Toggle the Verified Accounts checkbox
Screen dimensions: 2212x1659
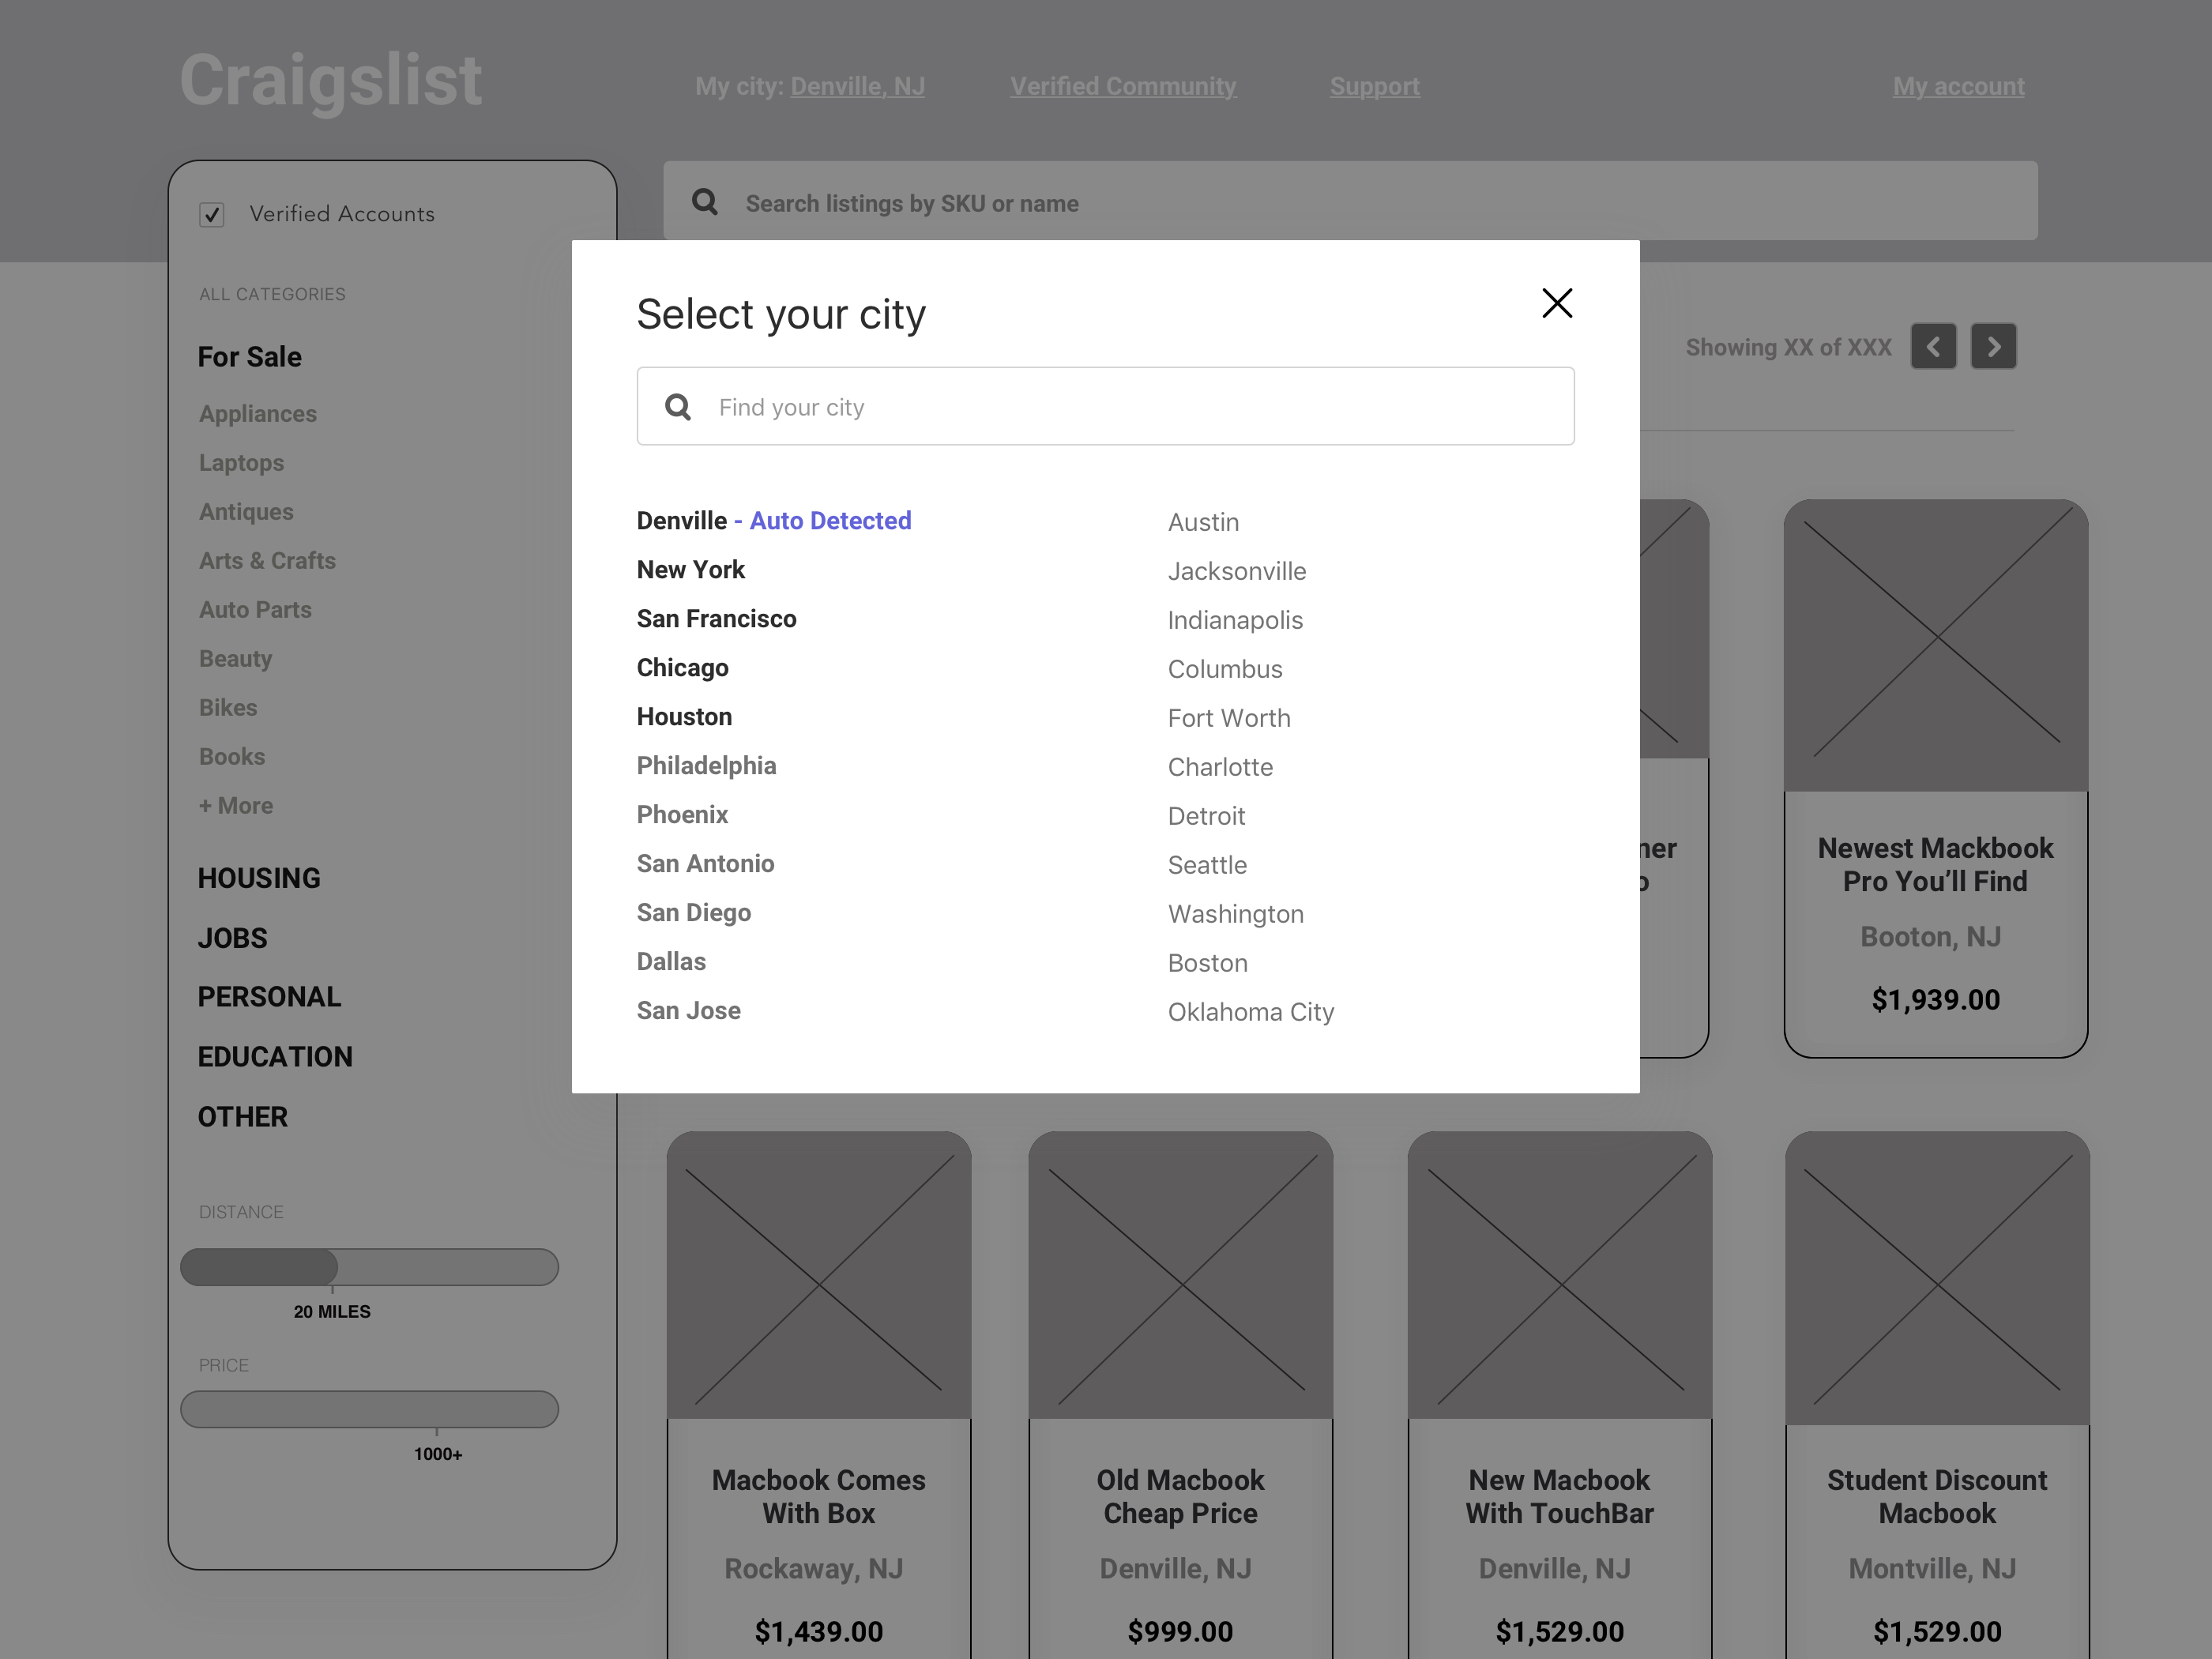tap(212, 215)
